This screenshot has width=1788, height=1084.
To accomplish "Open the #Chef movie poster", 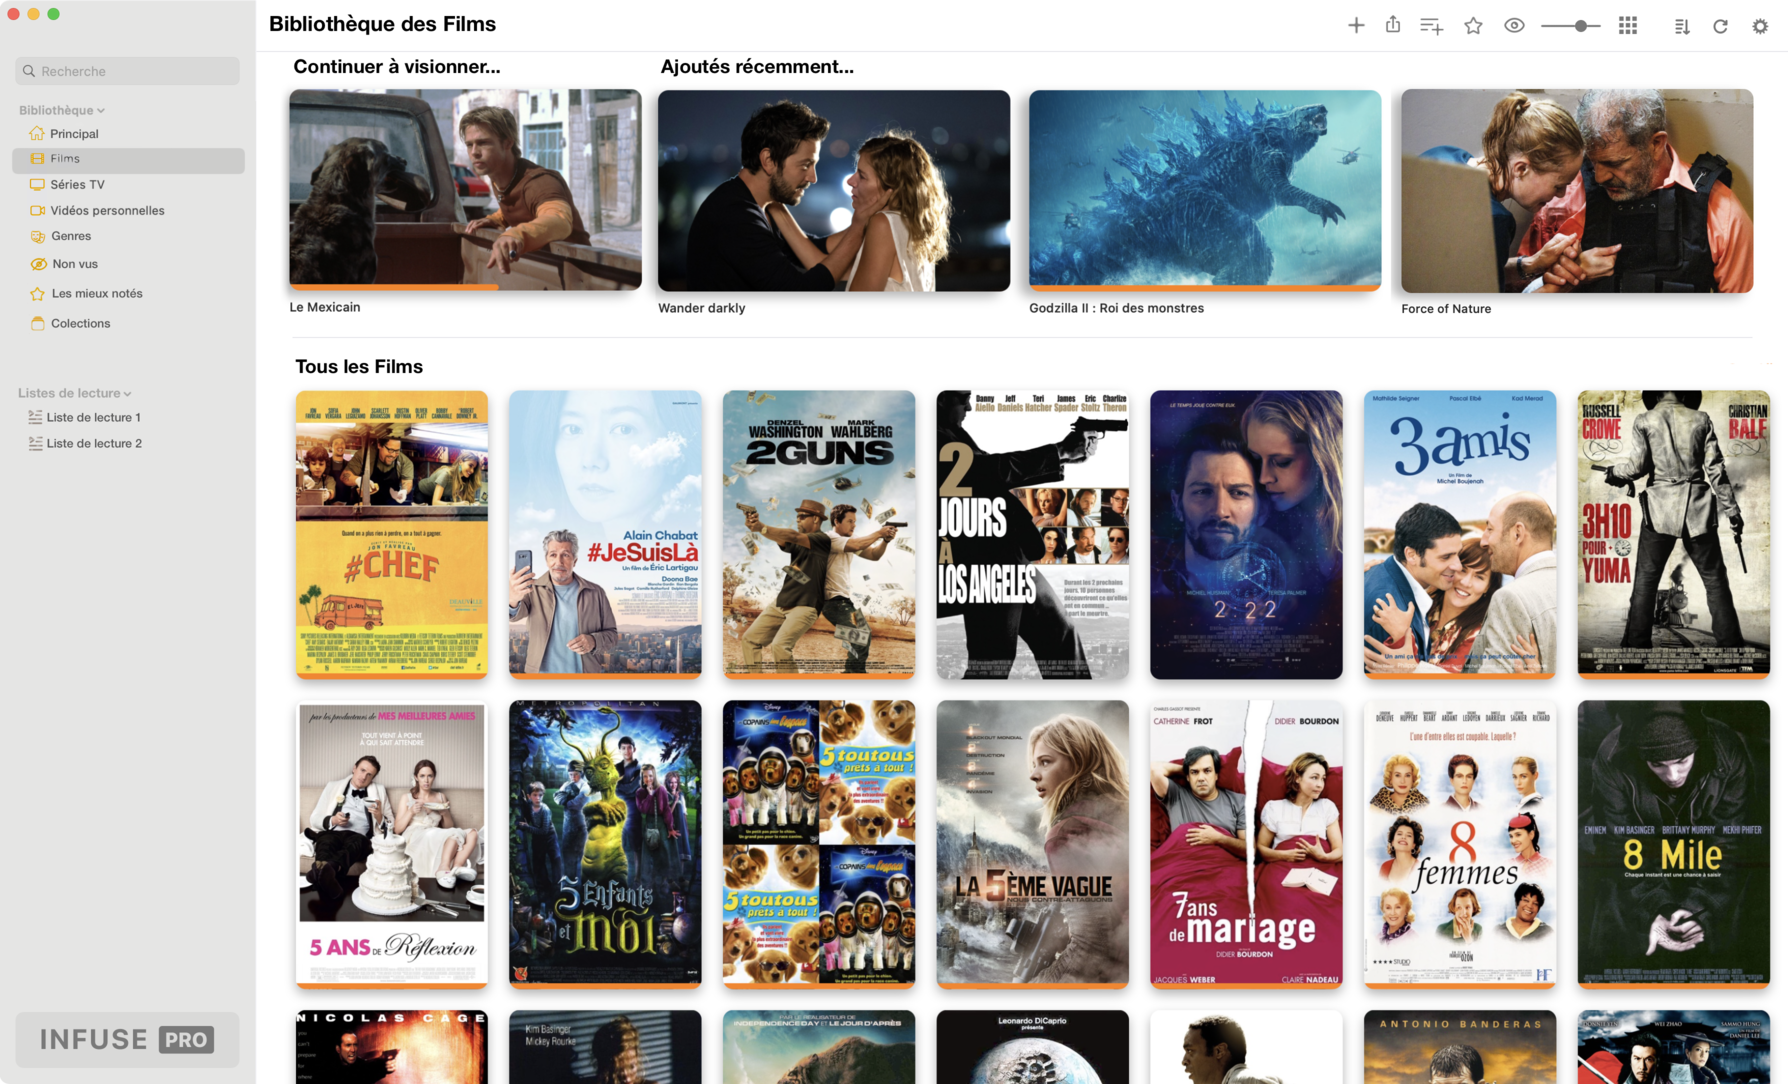I will tap(392, 535).
